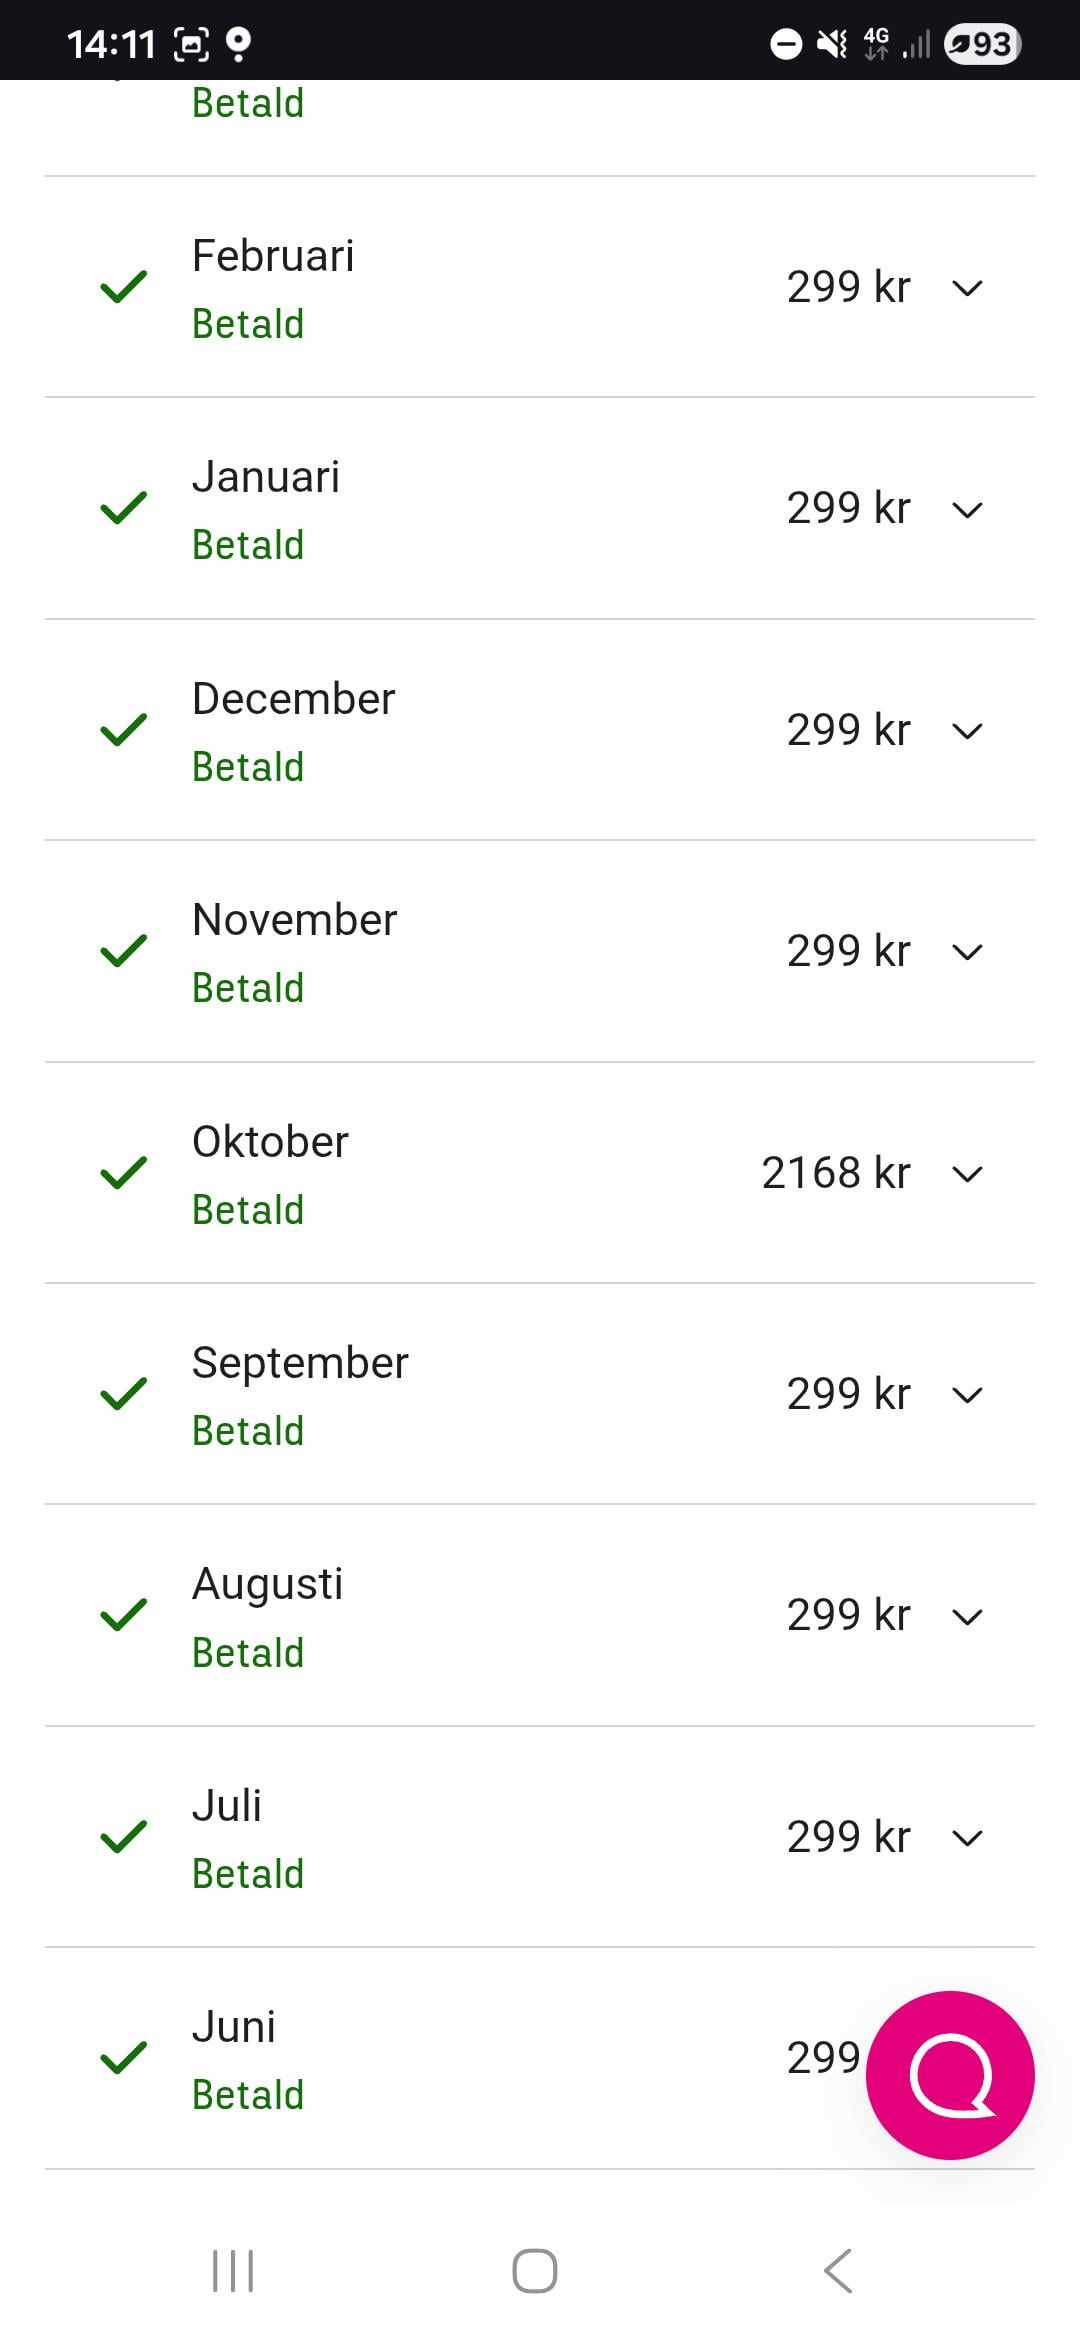Tap the green checkmark beside Februari
The image size is (1080, 2340).
click(x=124, y=287)
